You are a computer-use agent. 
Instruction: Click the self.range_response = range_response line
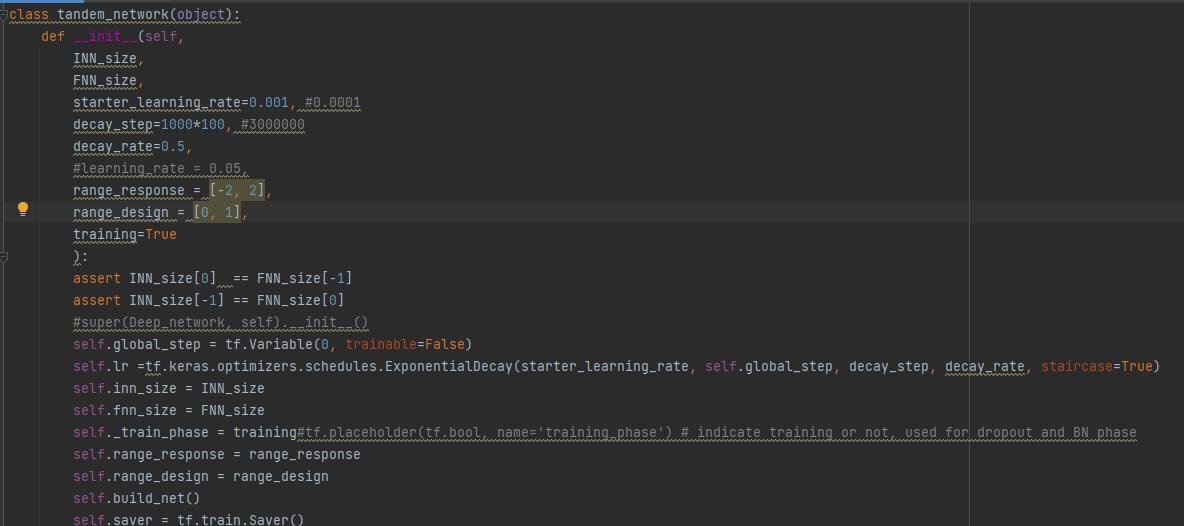[217, 454]
